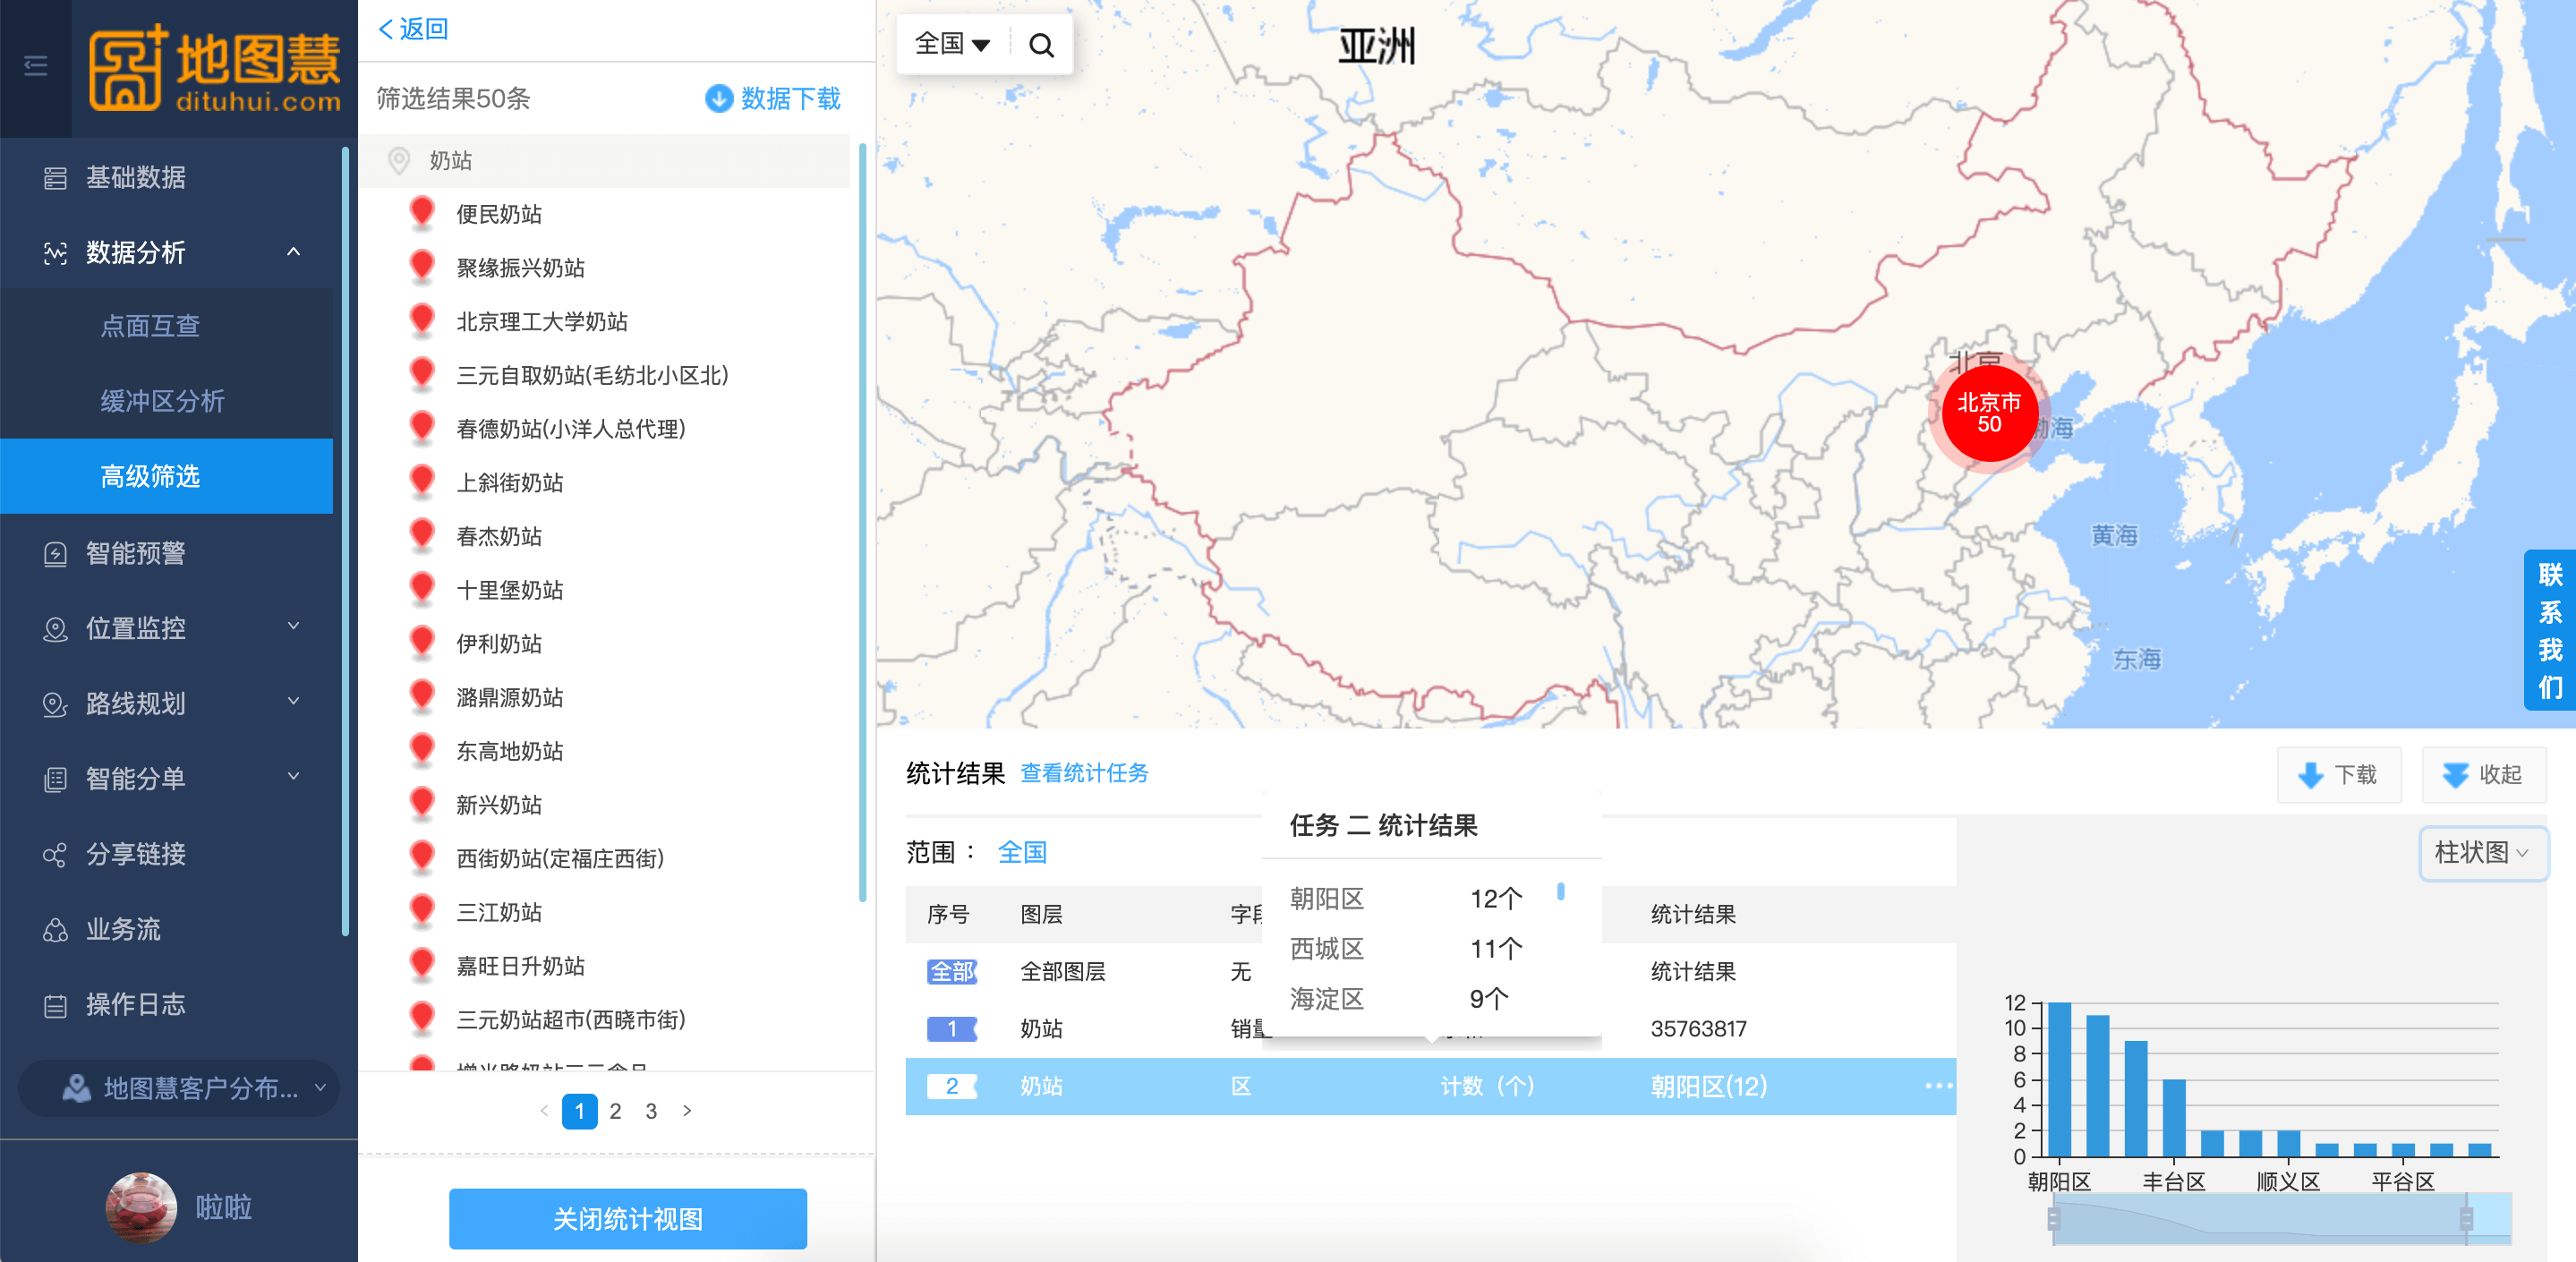Collapse the sidebar with the hamburger icon

click(36, 66)
